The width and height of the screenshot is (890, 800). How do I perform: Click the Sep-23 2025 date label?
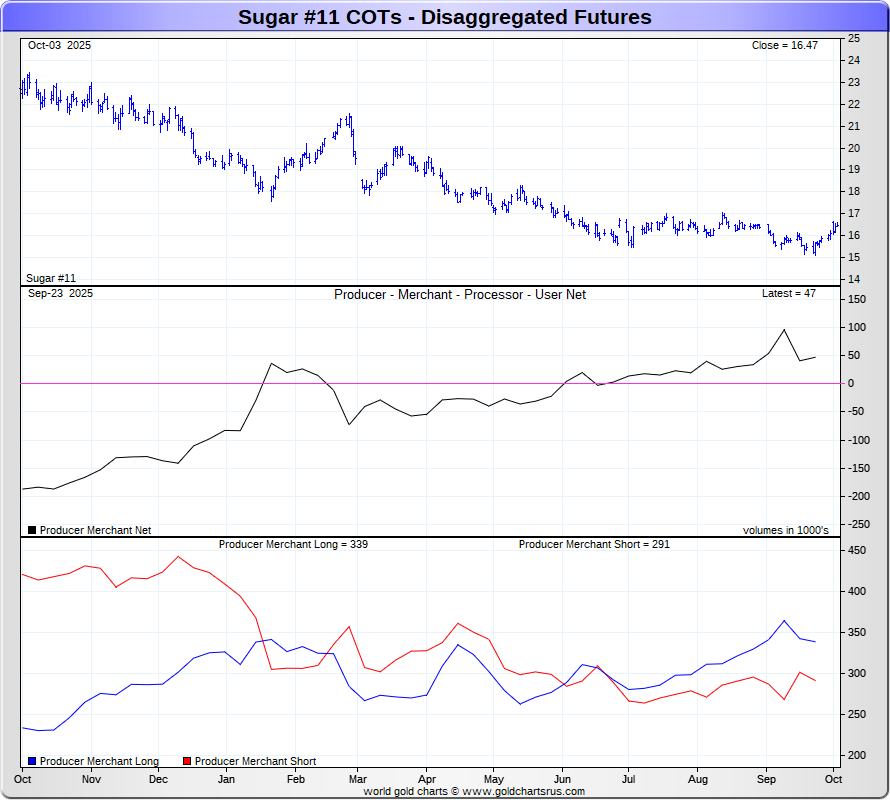[60, 293]
